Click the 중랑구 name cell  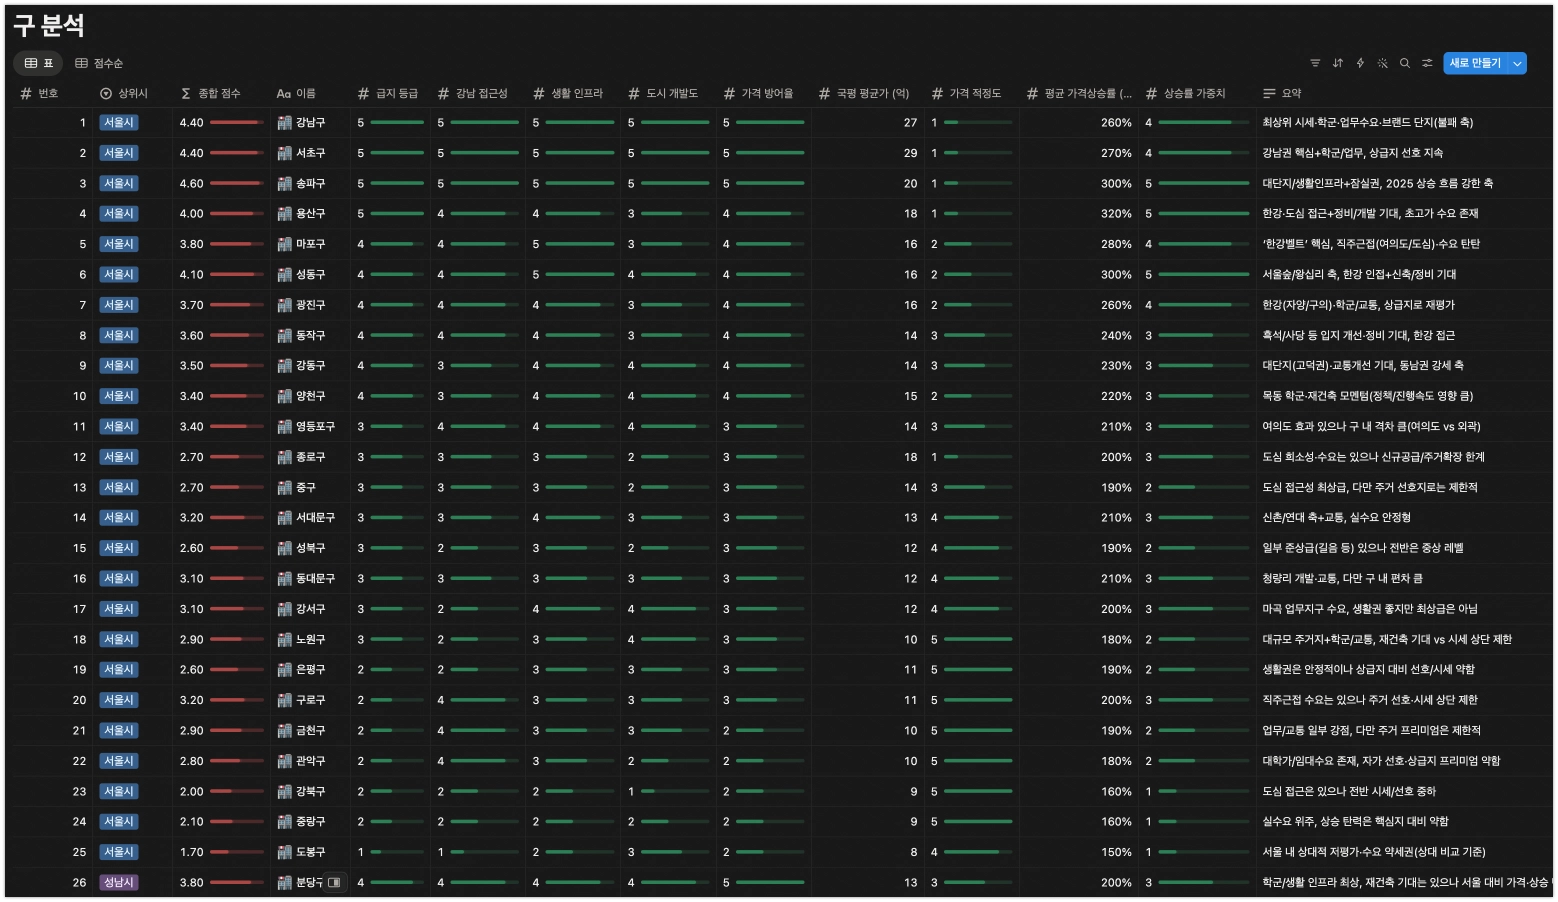310,822
